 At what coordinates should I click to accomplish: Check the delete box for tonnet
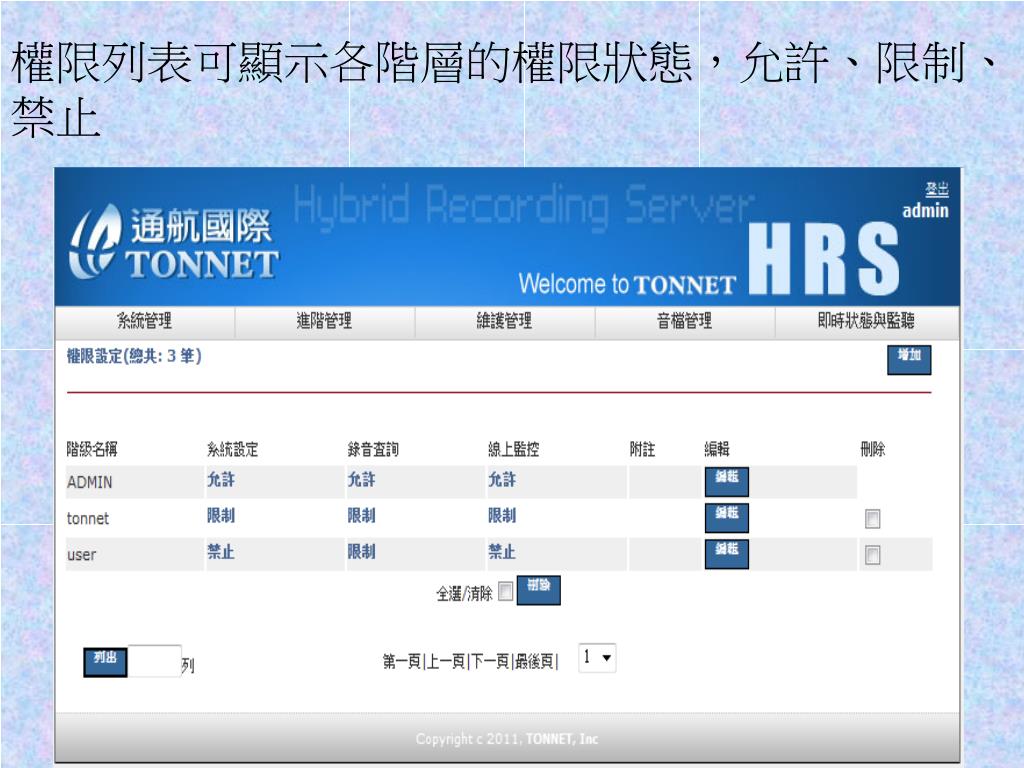[872, 519]
